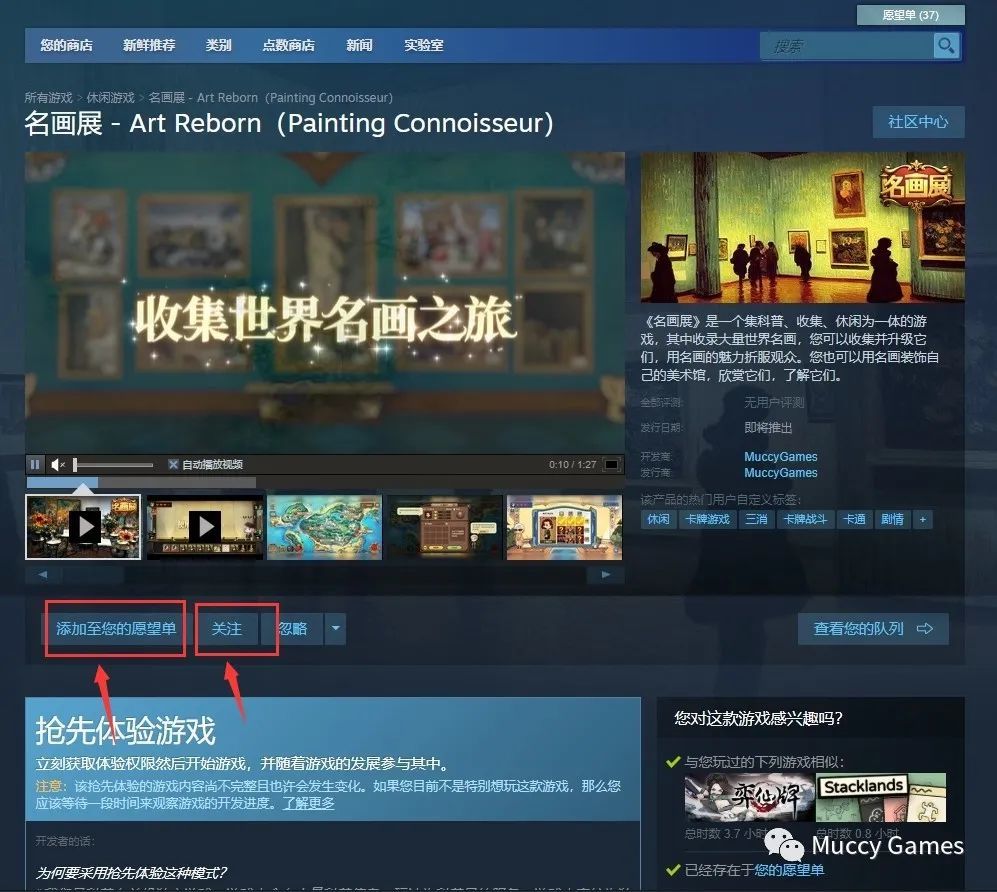Open 社区中心 community hub

[918, 121]
